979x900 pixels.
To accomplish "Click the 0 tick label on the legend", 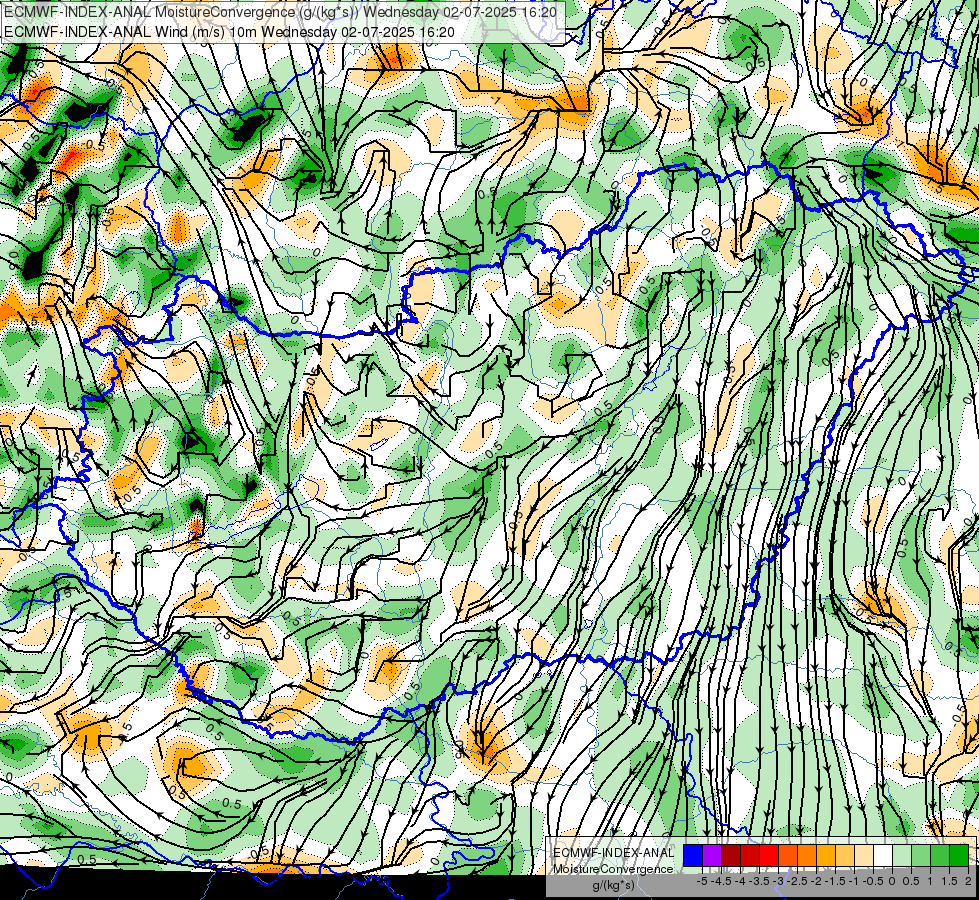I will click(892, 881).
